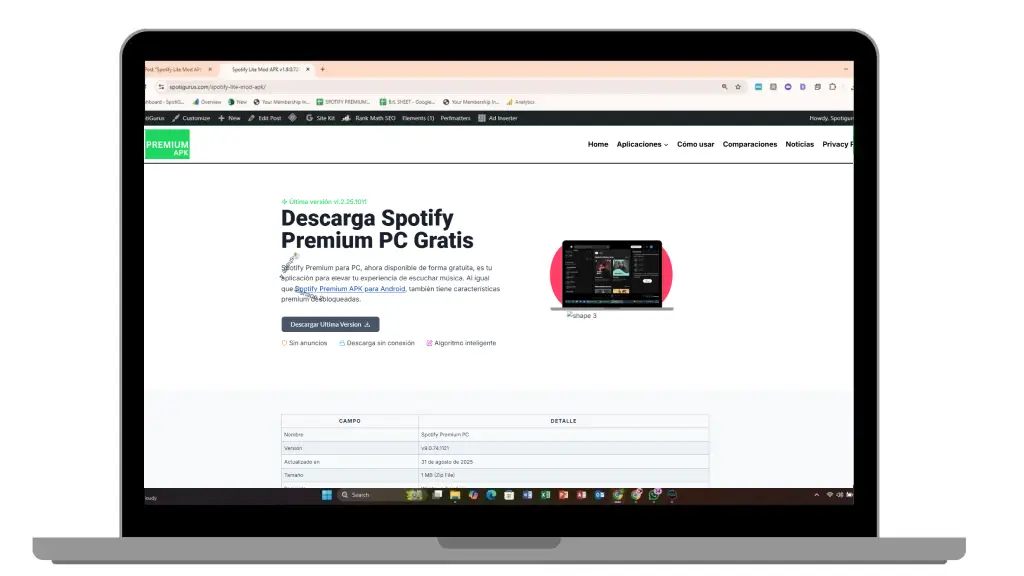This screenshot has height=576, width=1024.
Task: Click the bookmark star icon in address bar
Action: (738, 87)
